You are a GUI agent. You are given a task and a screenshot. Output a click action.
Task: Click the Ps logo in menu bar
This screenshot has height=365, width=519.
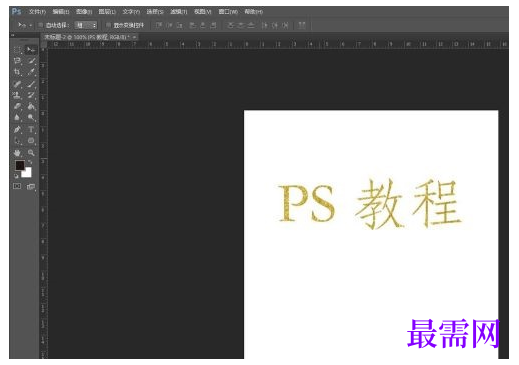pos(16,12)
